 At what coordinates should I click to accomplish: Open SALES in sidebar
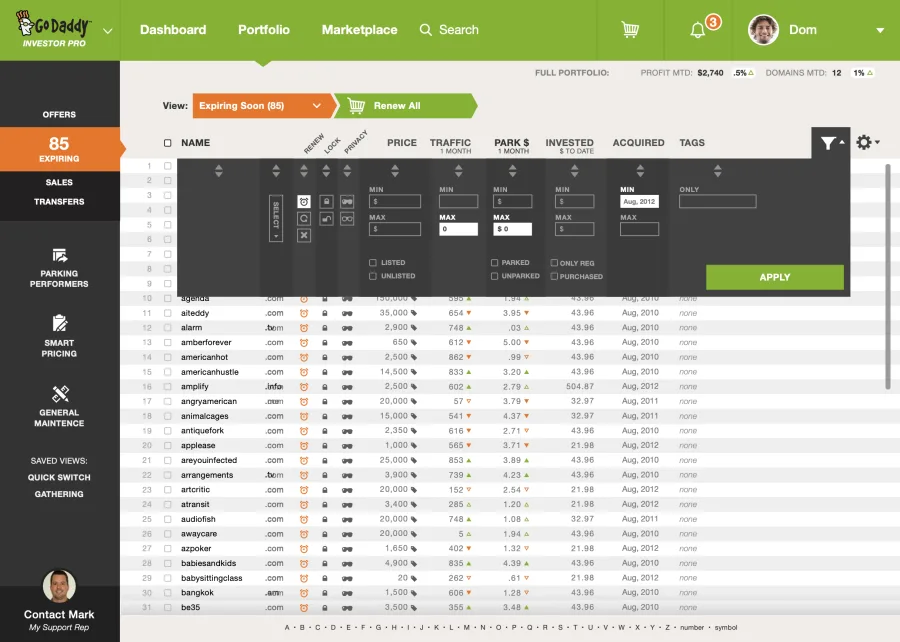pos(59,182)
